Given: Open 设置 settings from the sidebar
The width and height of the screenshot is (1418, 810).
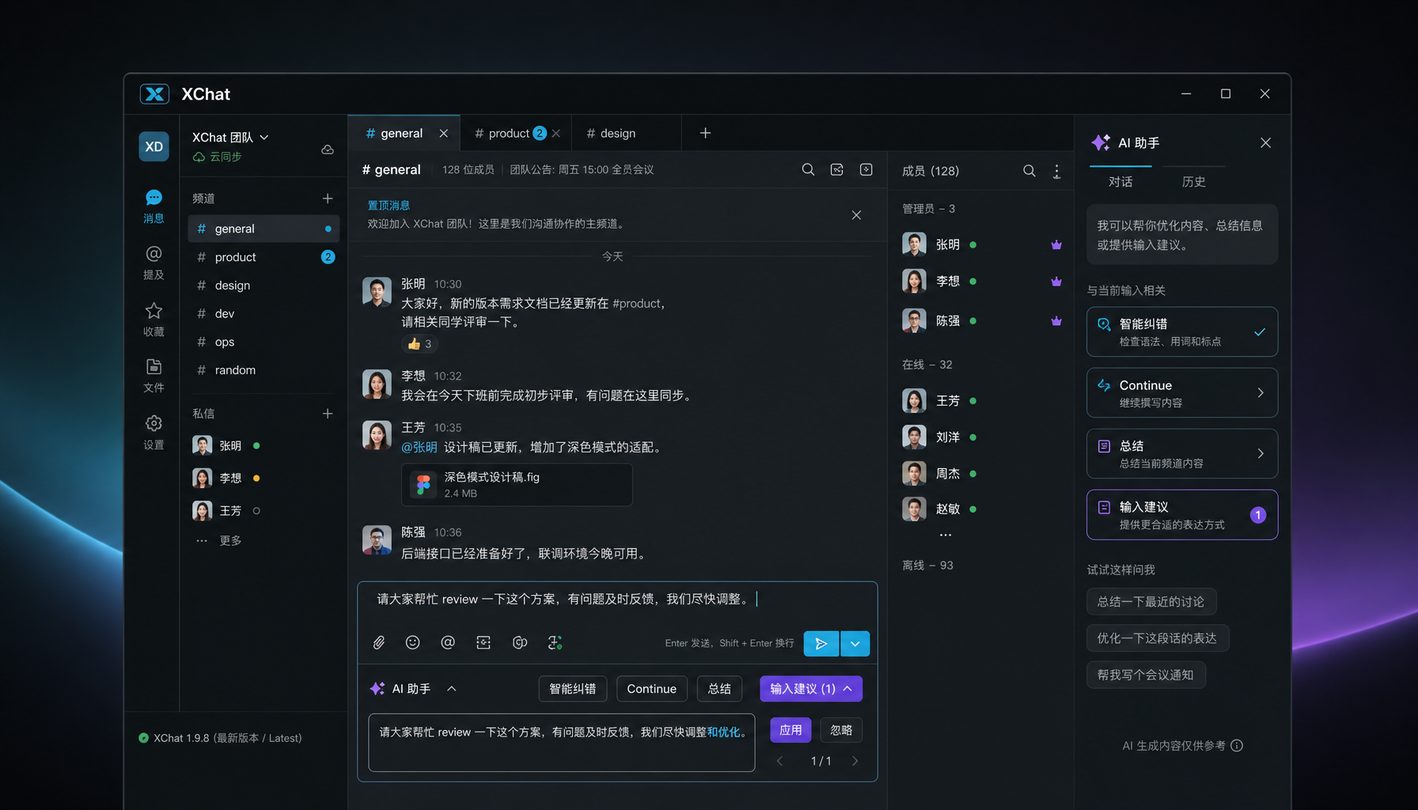Looking at the screenshot, I should pyautogui.click(x=154, y=432).
